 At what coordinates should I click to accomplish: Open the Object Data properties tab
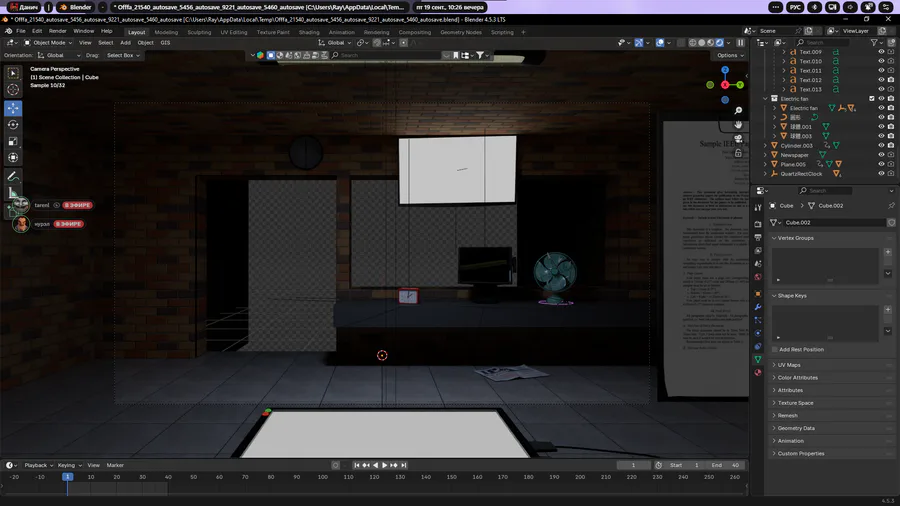[x=758, y=360]
